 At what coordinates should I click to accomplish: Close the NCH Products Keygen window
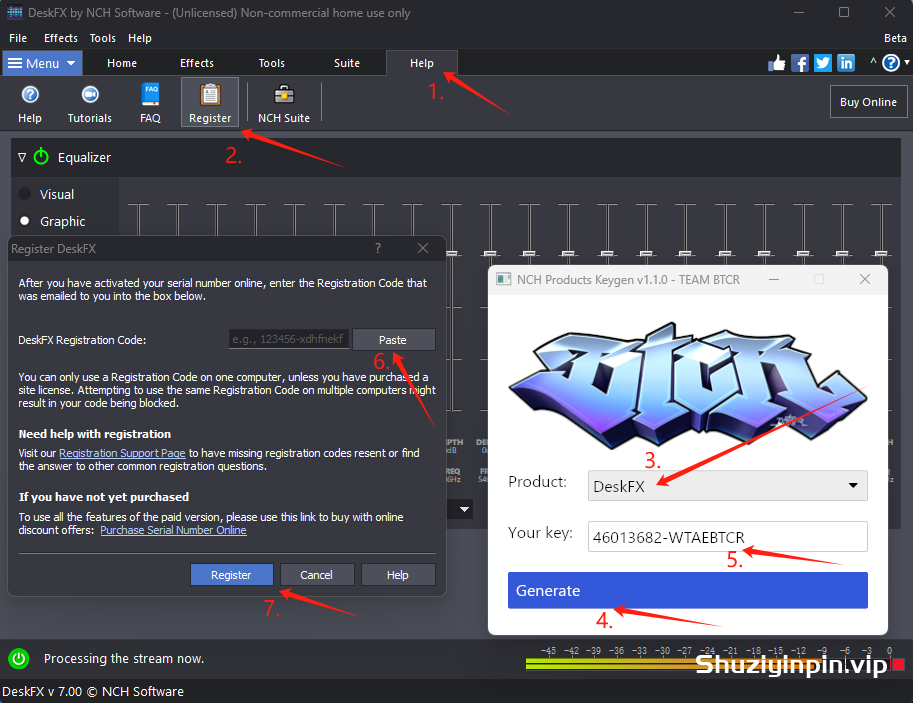865,280
